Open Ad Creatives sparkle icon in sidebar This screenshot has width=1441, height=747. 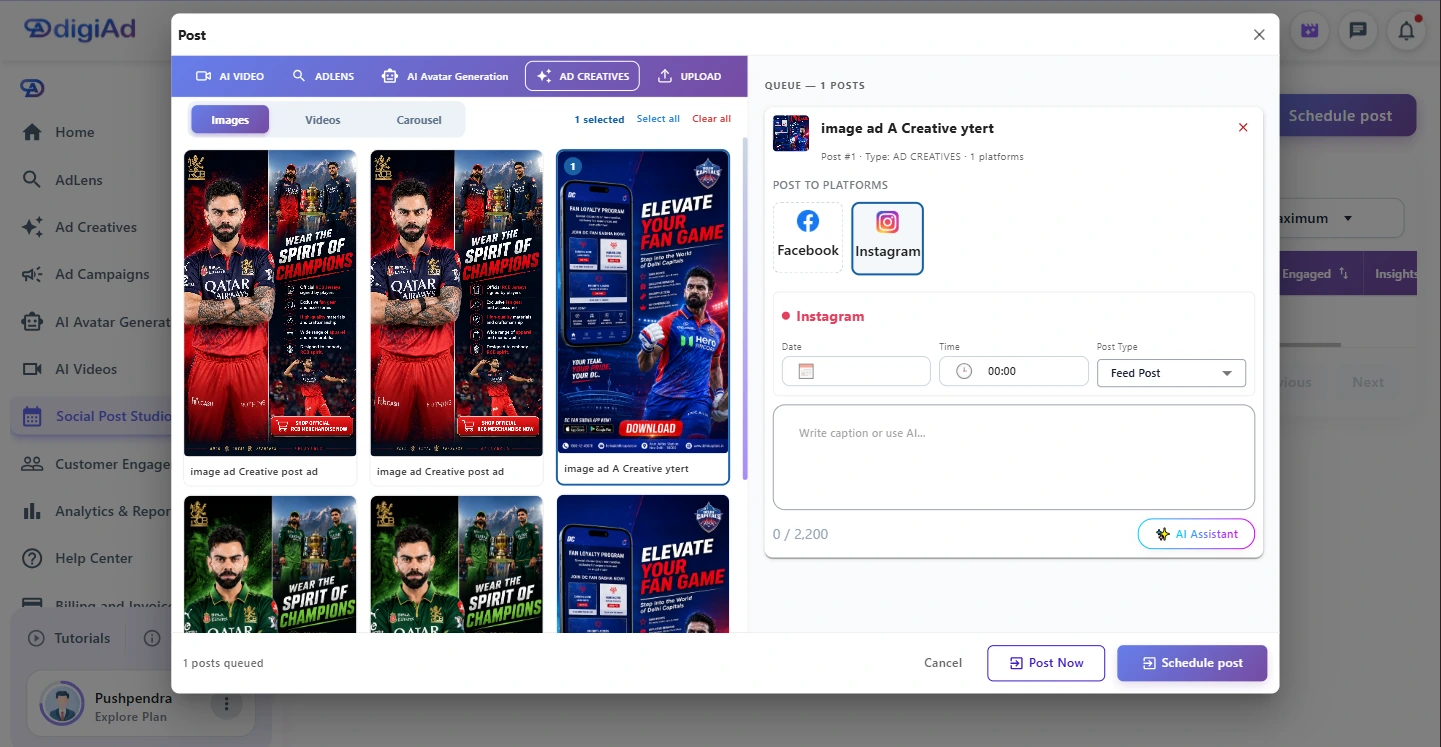tap(32, 227)
